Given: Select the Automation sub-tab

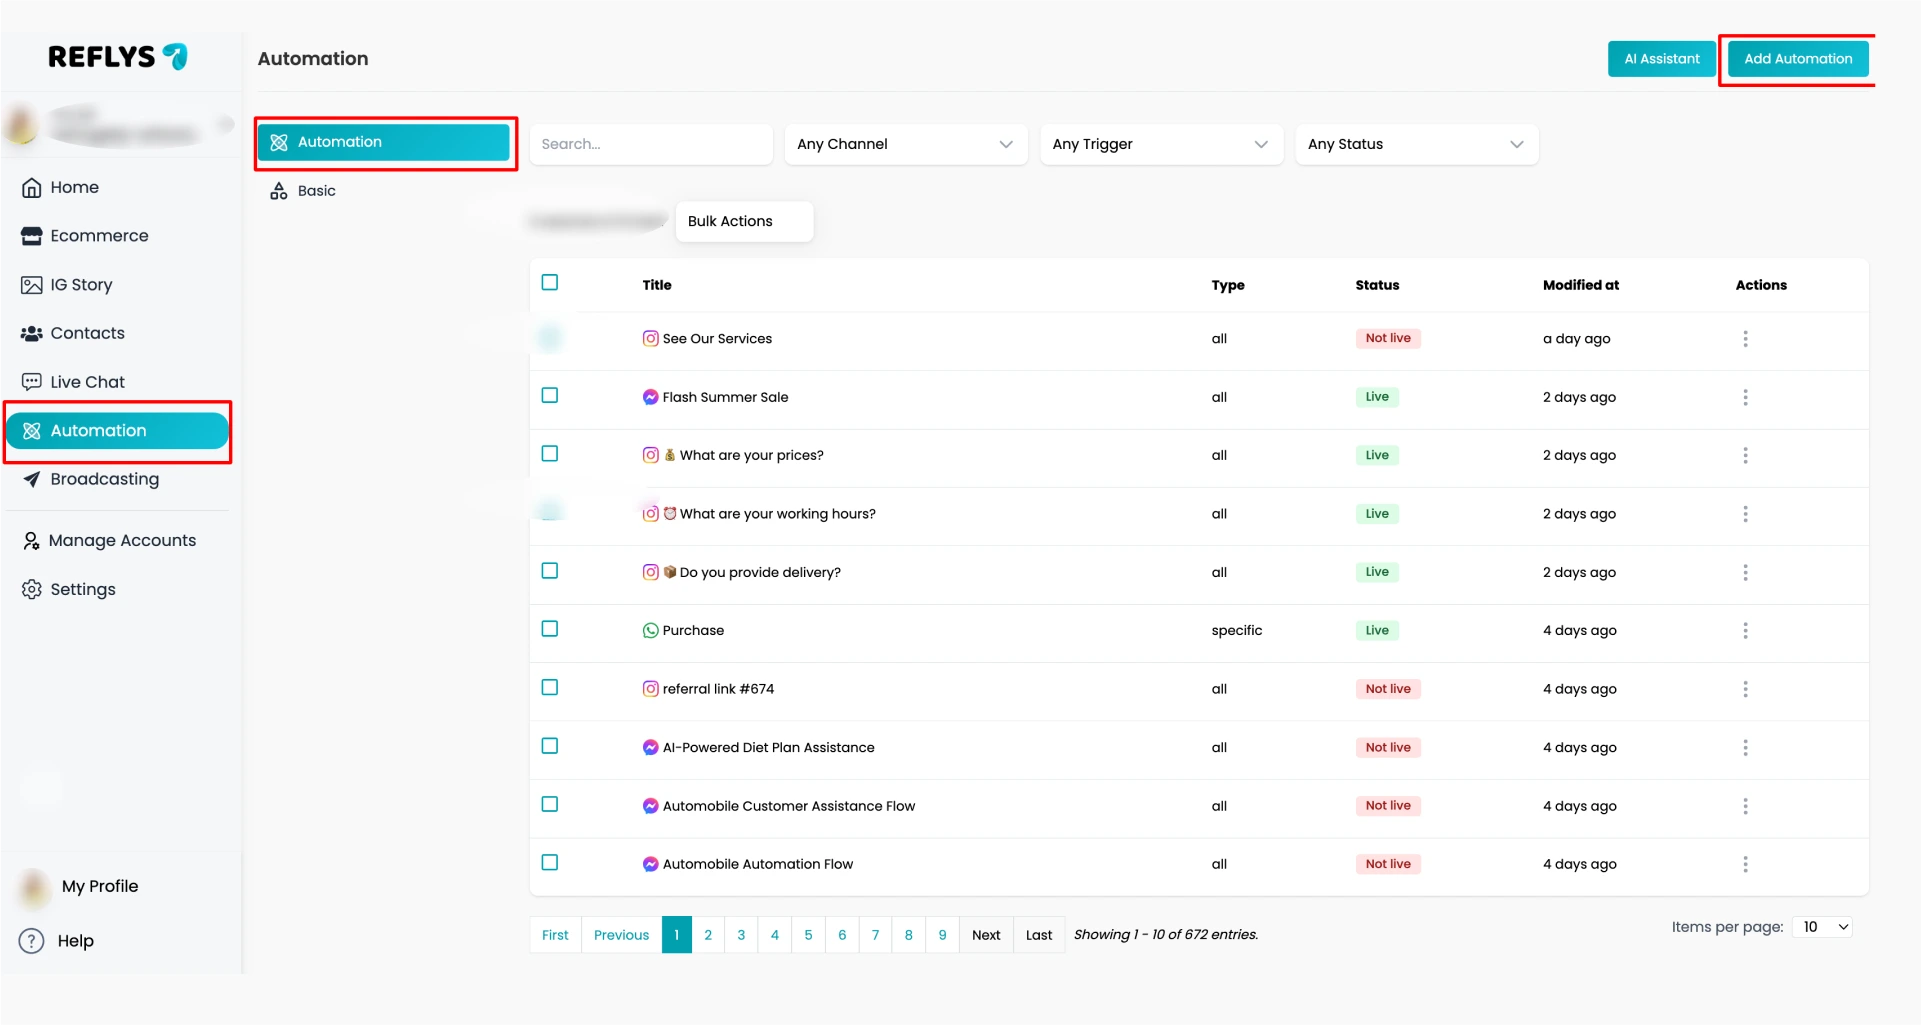Looking at the screenshot, I should (385, 142).
